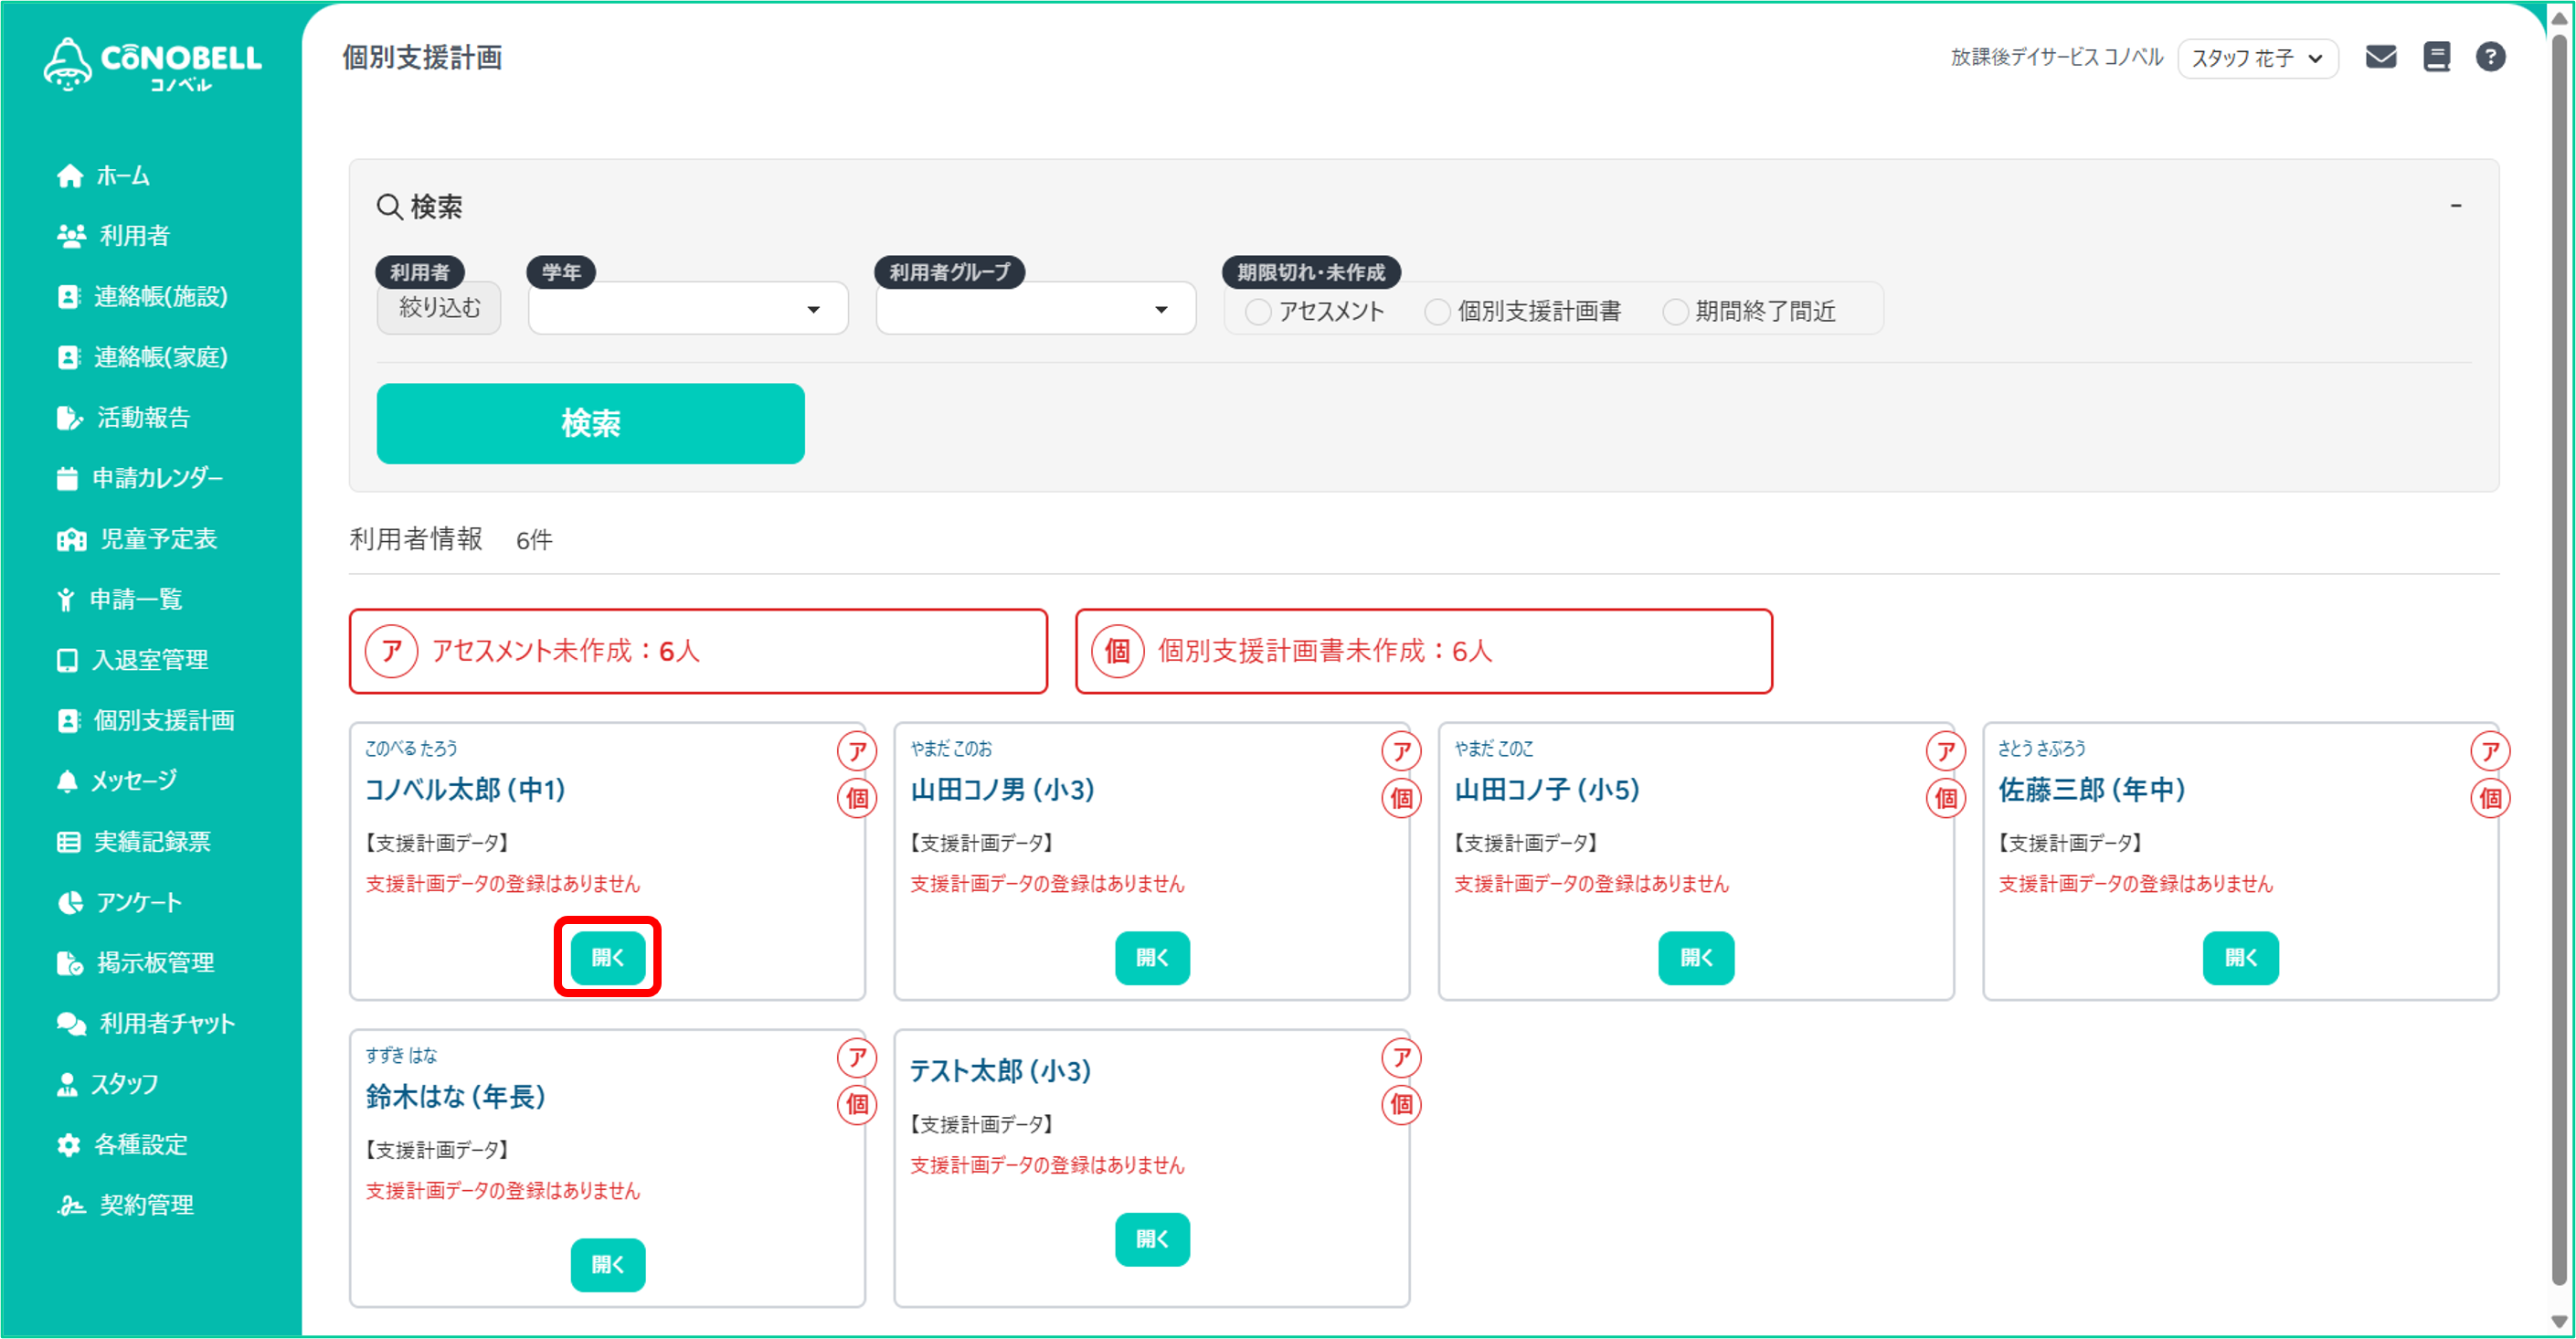Open スタッフ in sidebar
The height and width of the screenshot is (1339, 2576).
pos(108,1084)
